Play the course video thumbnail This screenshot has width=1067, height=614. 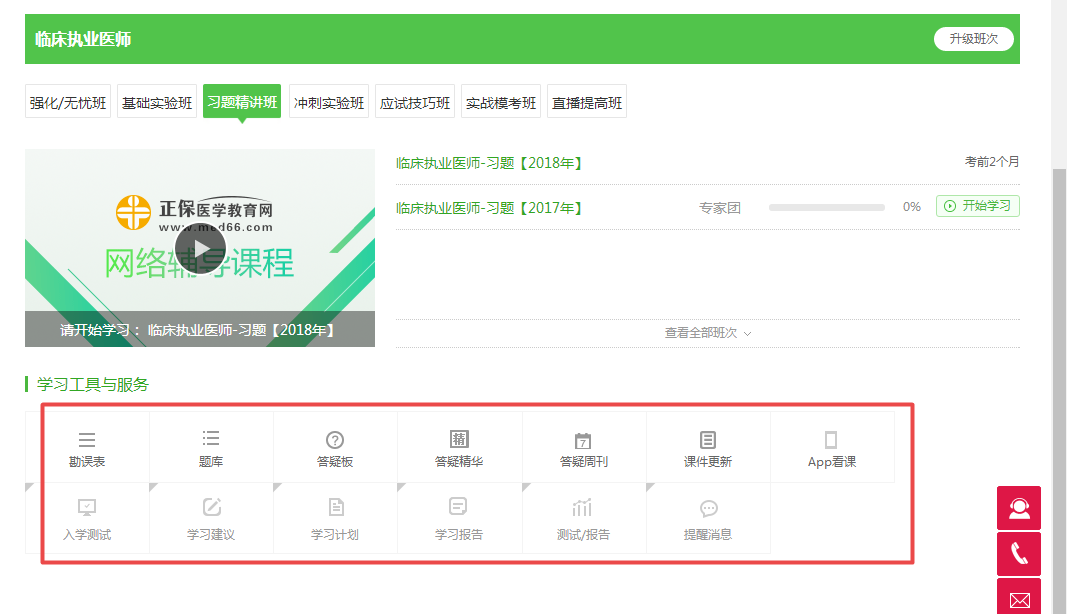(200, 248)
